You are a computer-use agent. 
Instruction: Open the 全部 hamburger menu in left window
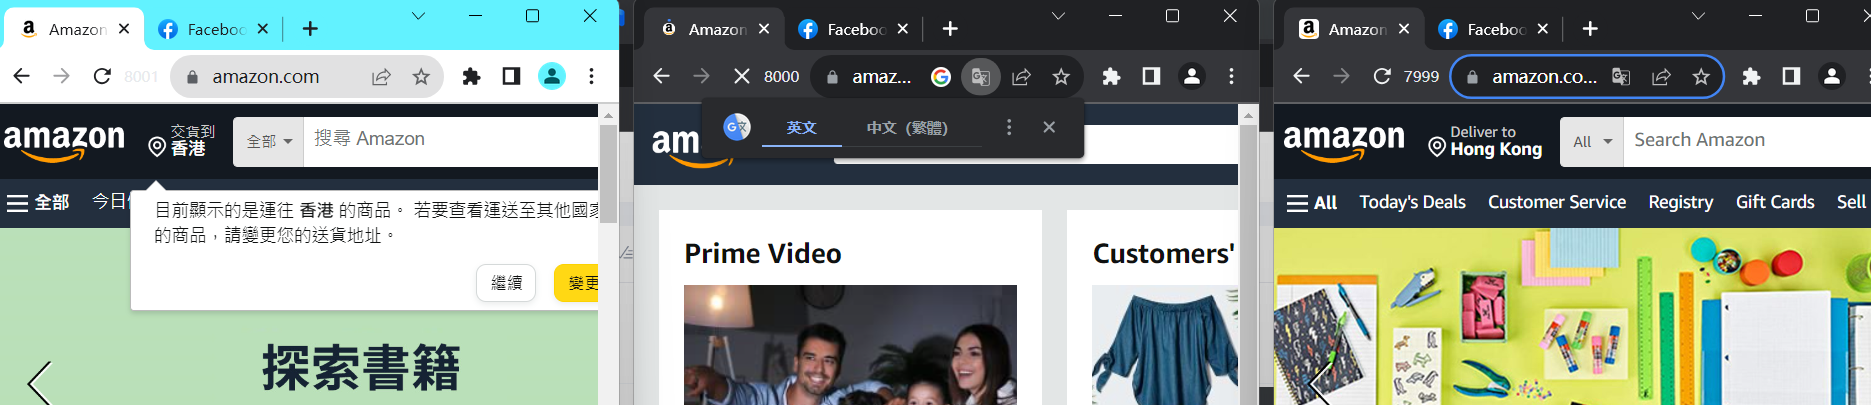[x=38, y=203]
